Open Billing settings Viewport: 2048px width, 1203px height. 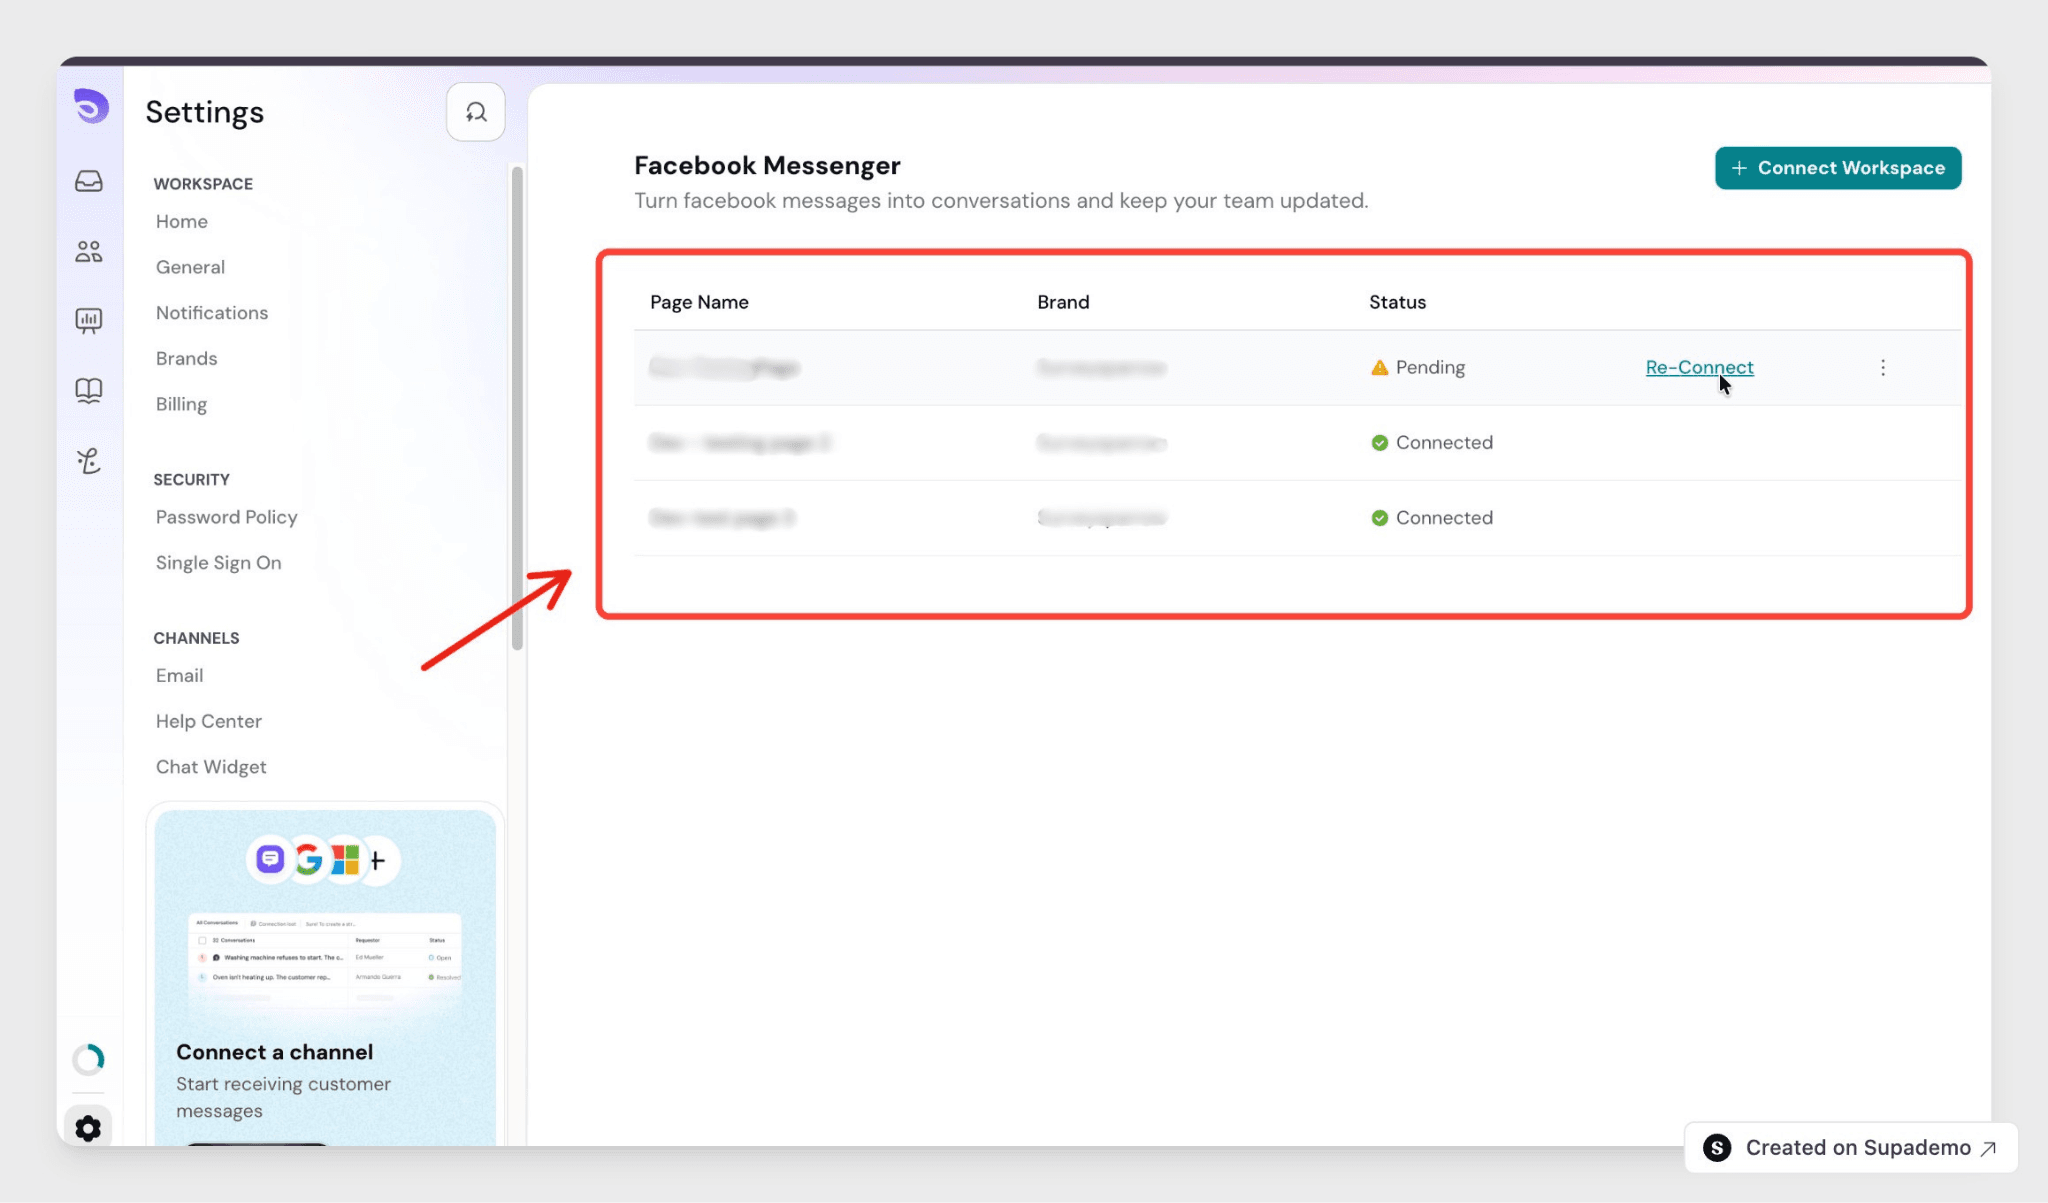tap(181, 404)
